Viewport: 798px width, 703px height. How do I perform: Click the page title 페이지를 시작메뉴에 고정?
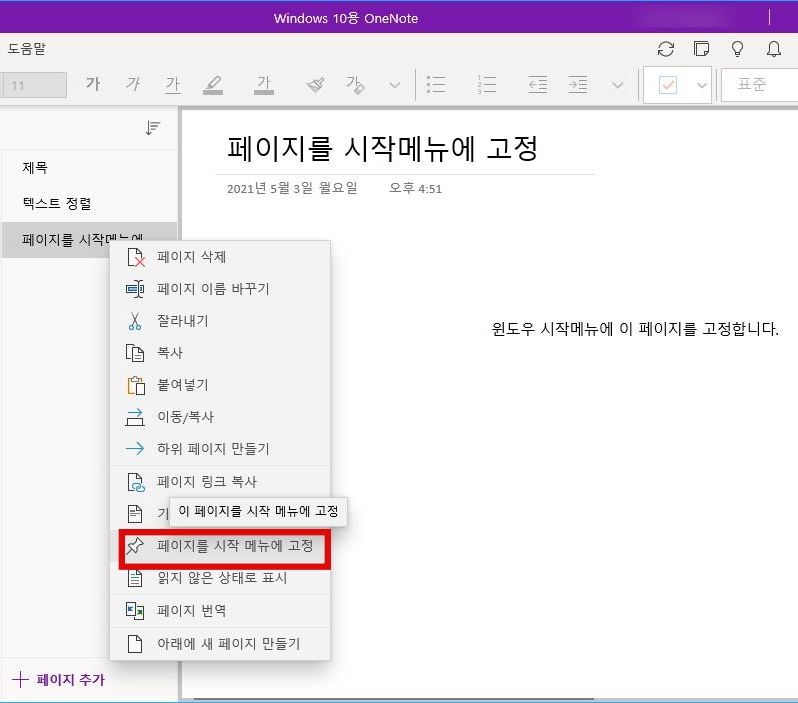click(382, 149)
